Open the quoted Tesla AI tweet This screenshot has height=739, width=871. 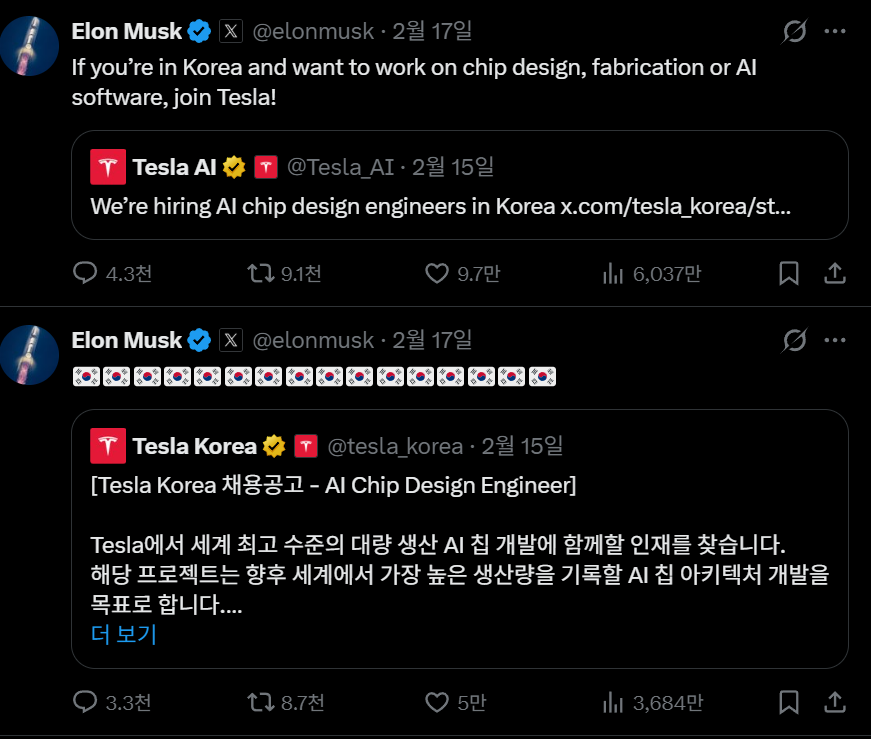pos(460,207)
